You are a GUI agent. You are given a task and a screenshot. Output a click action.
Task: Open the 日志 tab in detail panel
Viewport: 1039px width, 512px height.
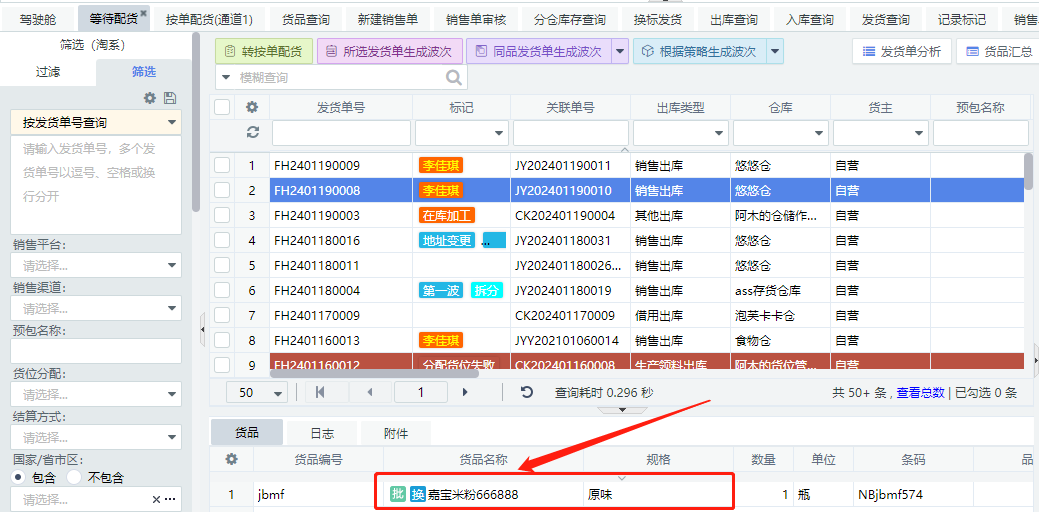pos(321,433)
